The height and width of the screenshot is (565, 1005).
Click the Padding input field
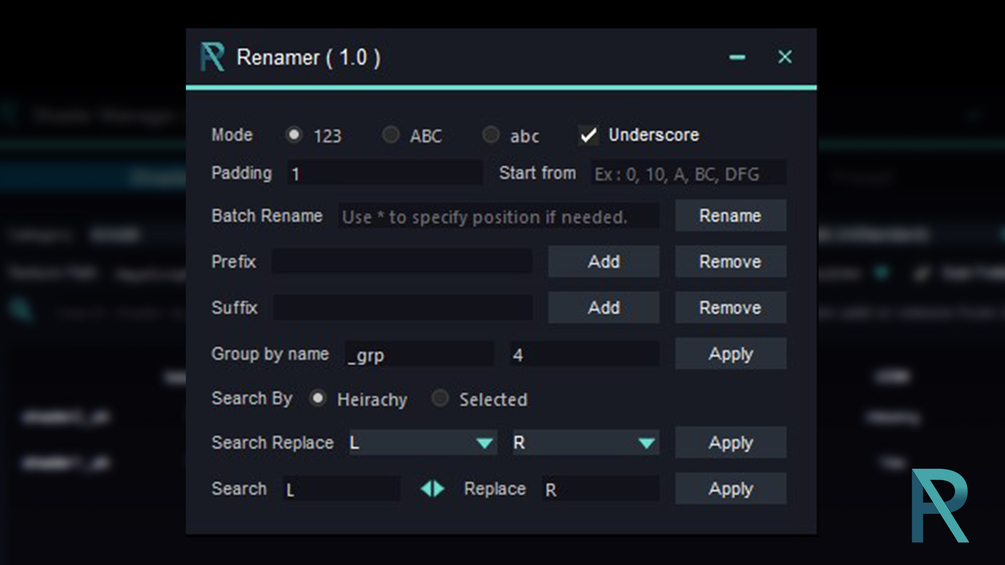[384, 174]
